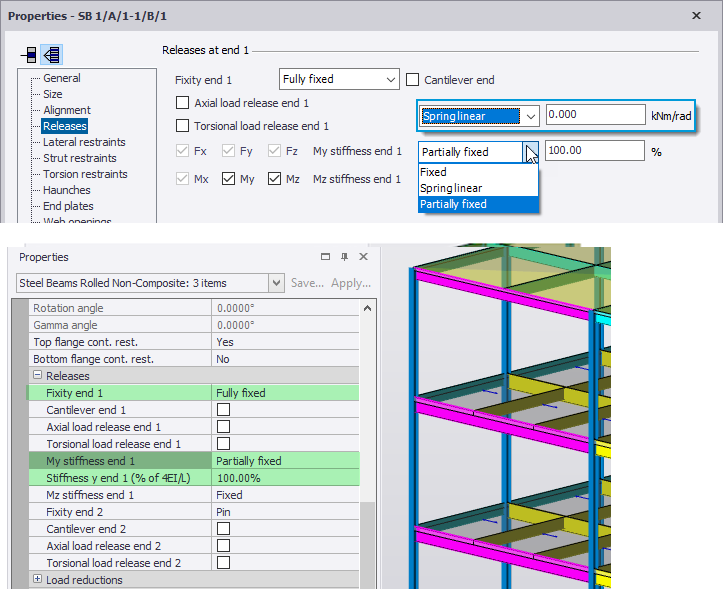Screen dimensions: 723x589
Task: Pin the Properties panel with the auto-hide icon
Action: tap(344, 257)
